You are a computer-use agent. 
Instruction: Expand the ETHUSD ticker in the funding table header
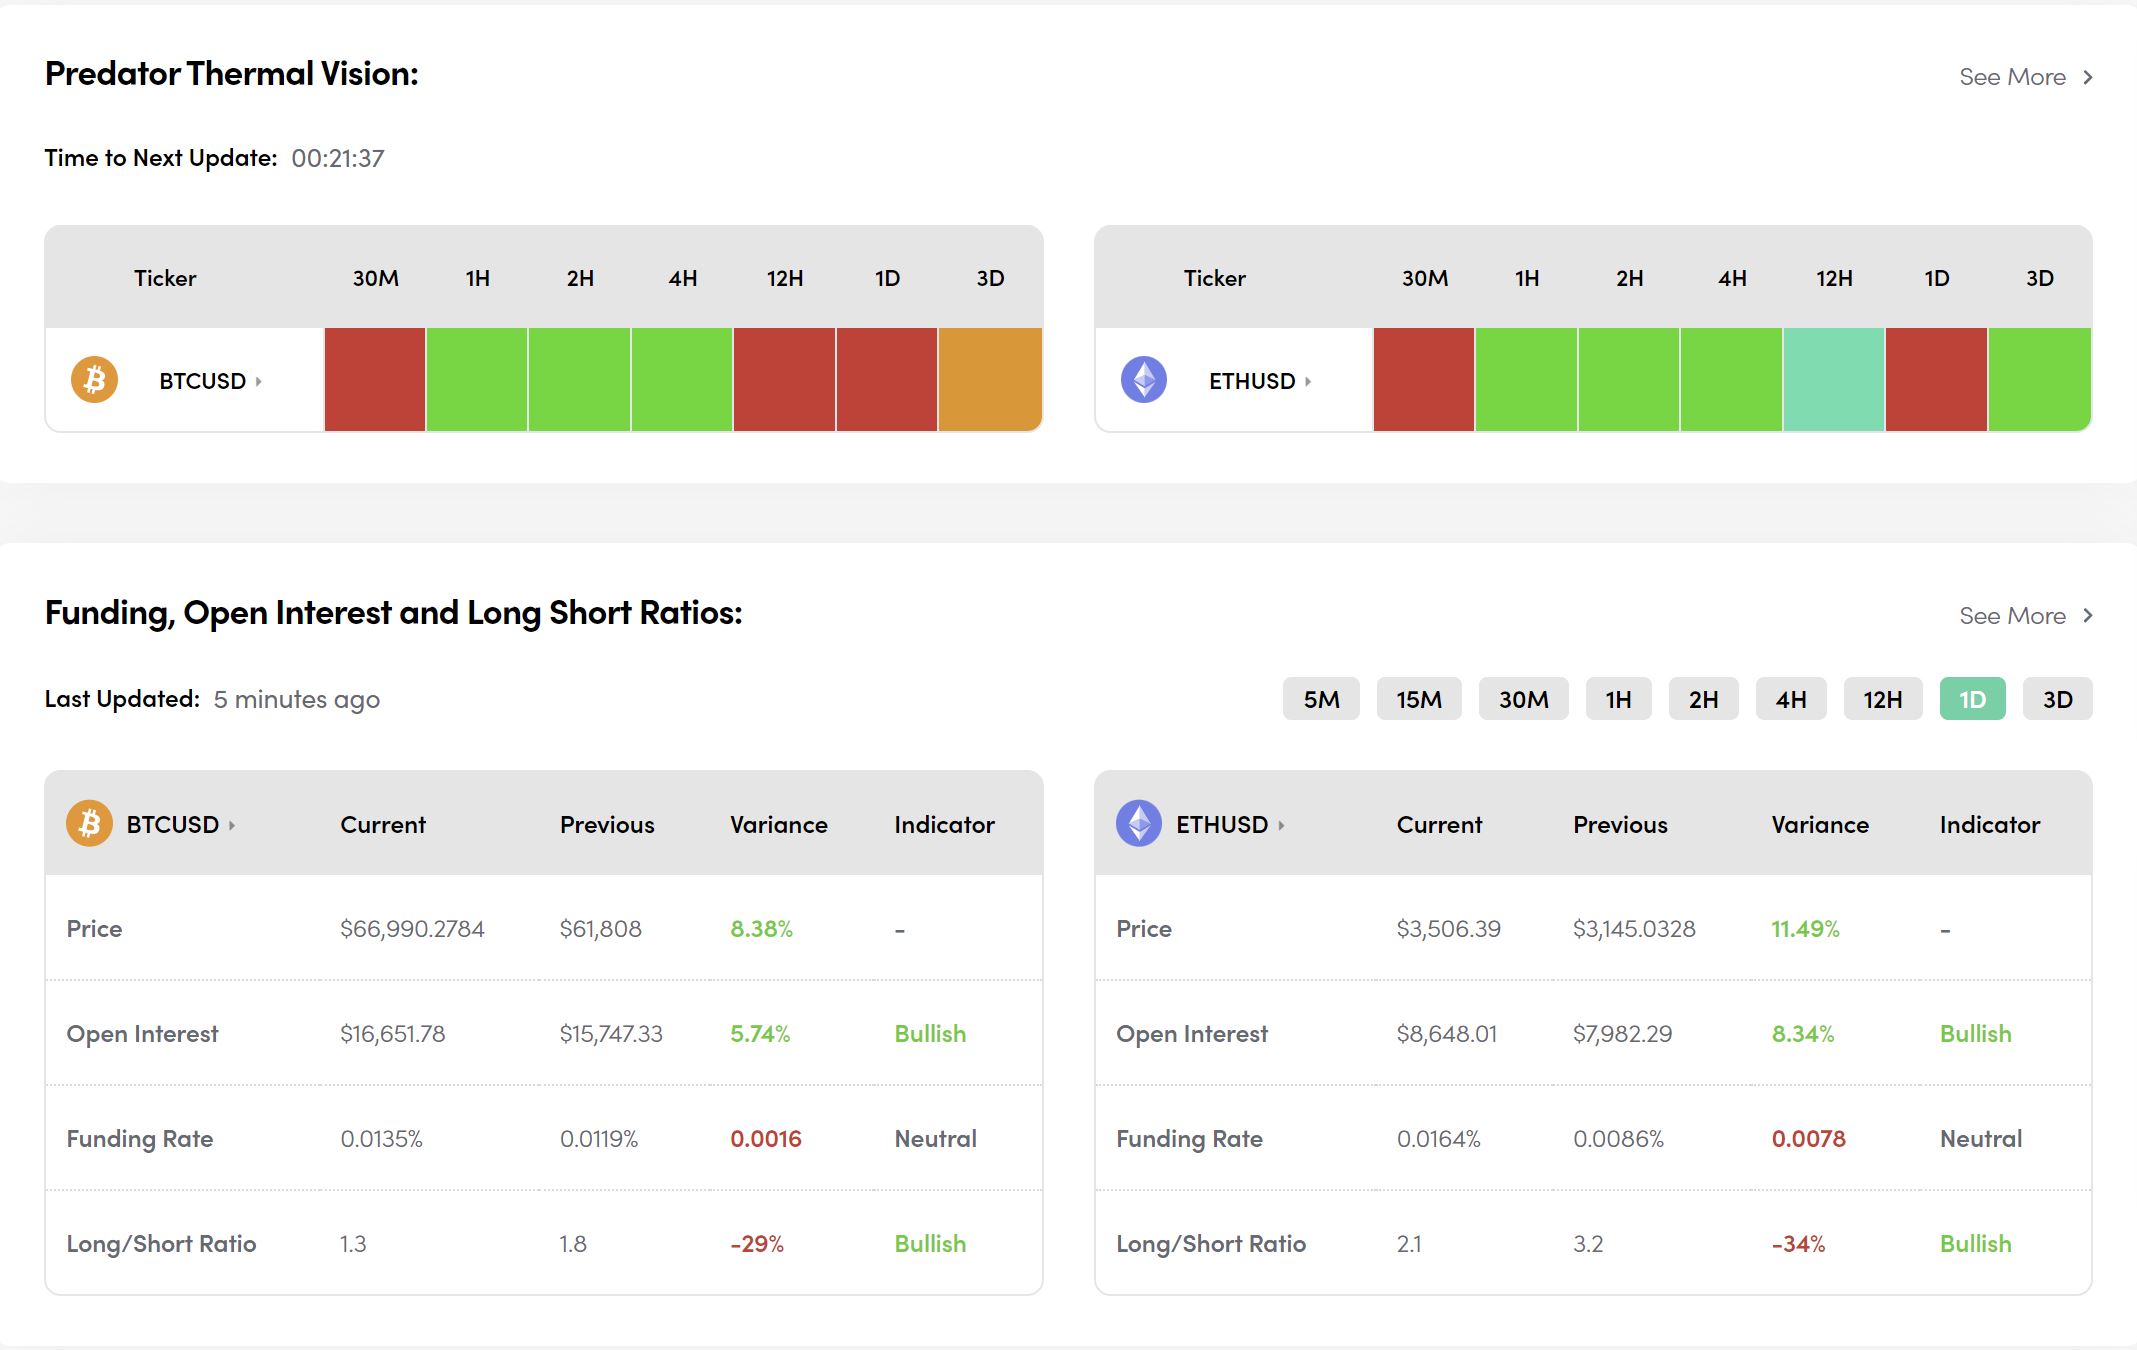(1281, 825)
